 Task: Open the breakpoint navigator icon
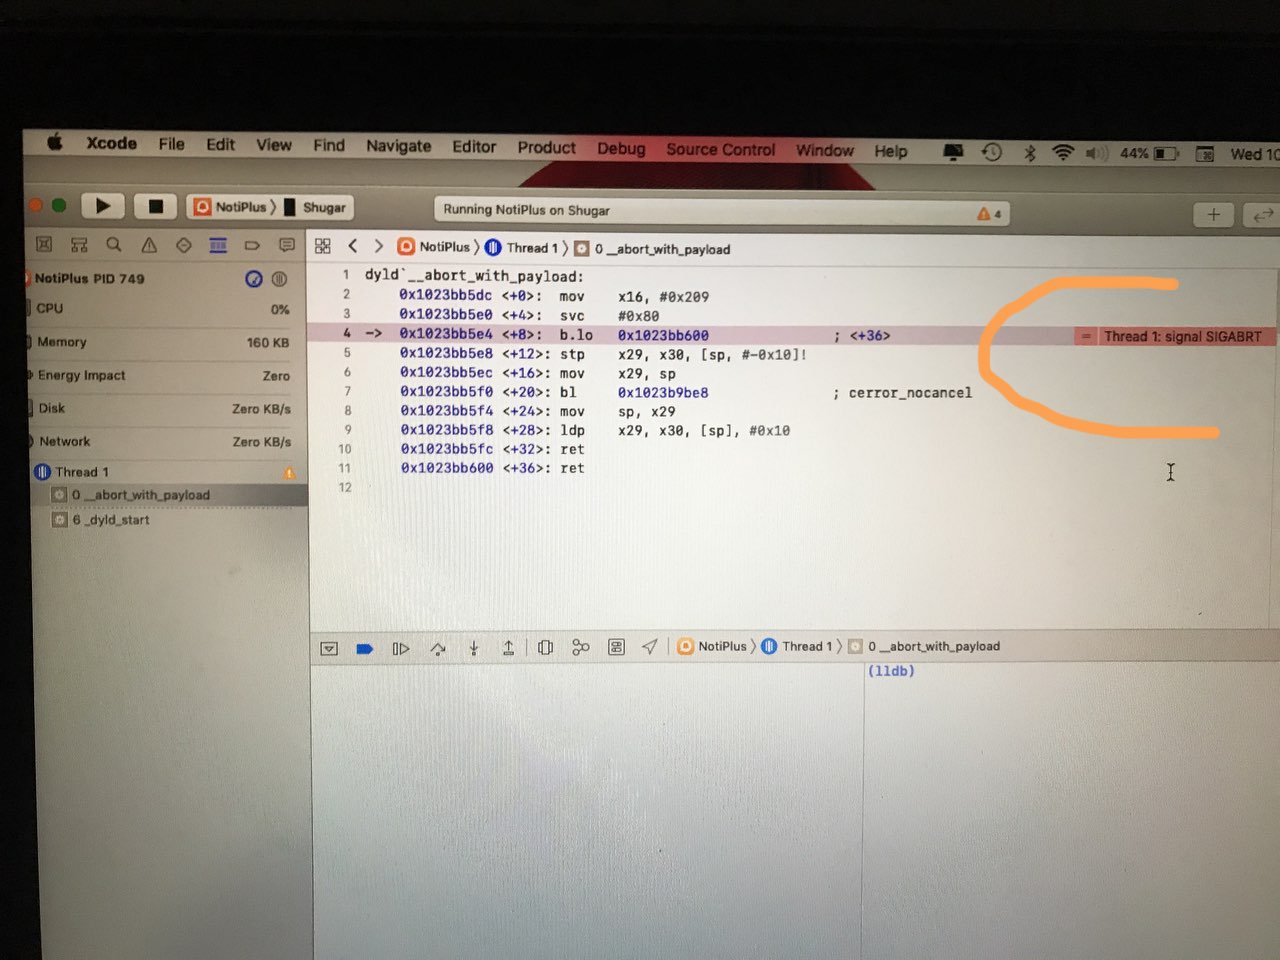point(252,244)
